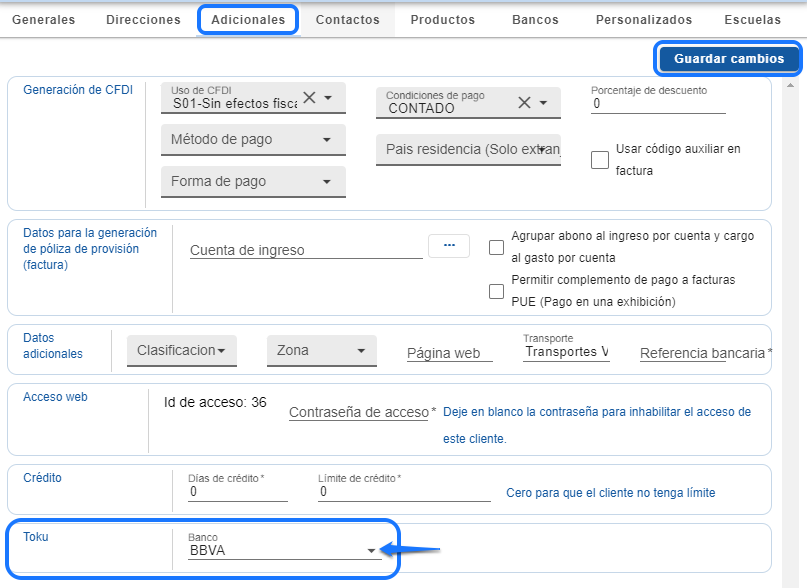Viewport: 807px width, 588px height.
Task: Switch to the Contactos tab
Action: [347, 20]
